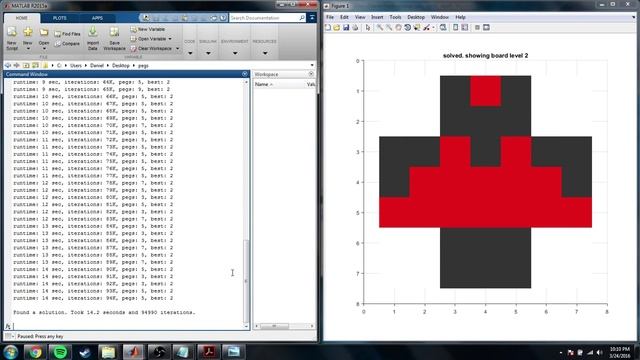The height and width of the screenshot is (360, 640).
Task: Select the Edit Plot arrow tool
Action: [368, 27]
